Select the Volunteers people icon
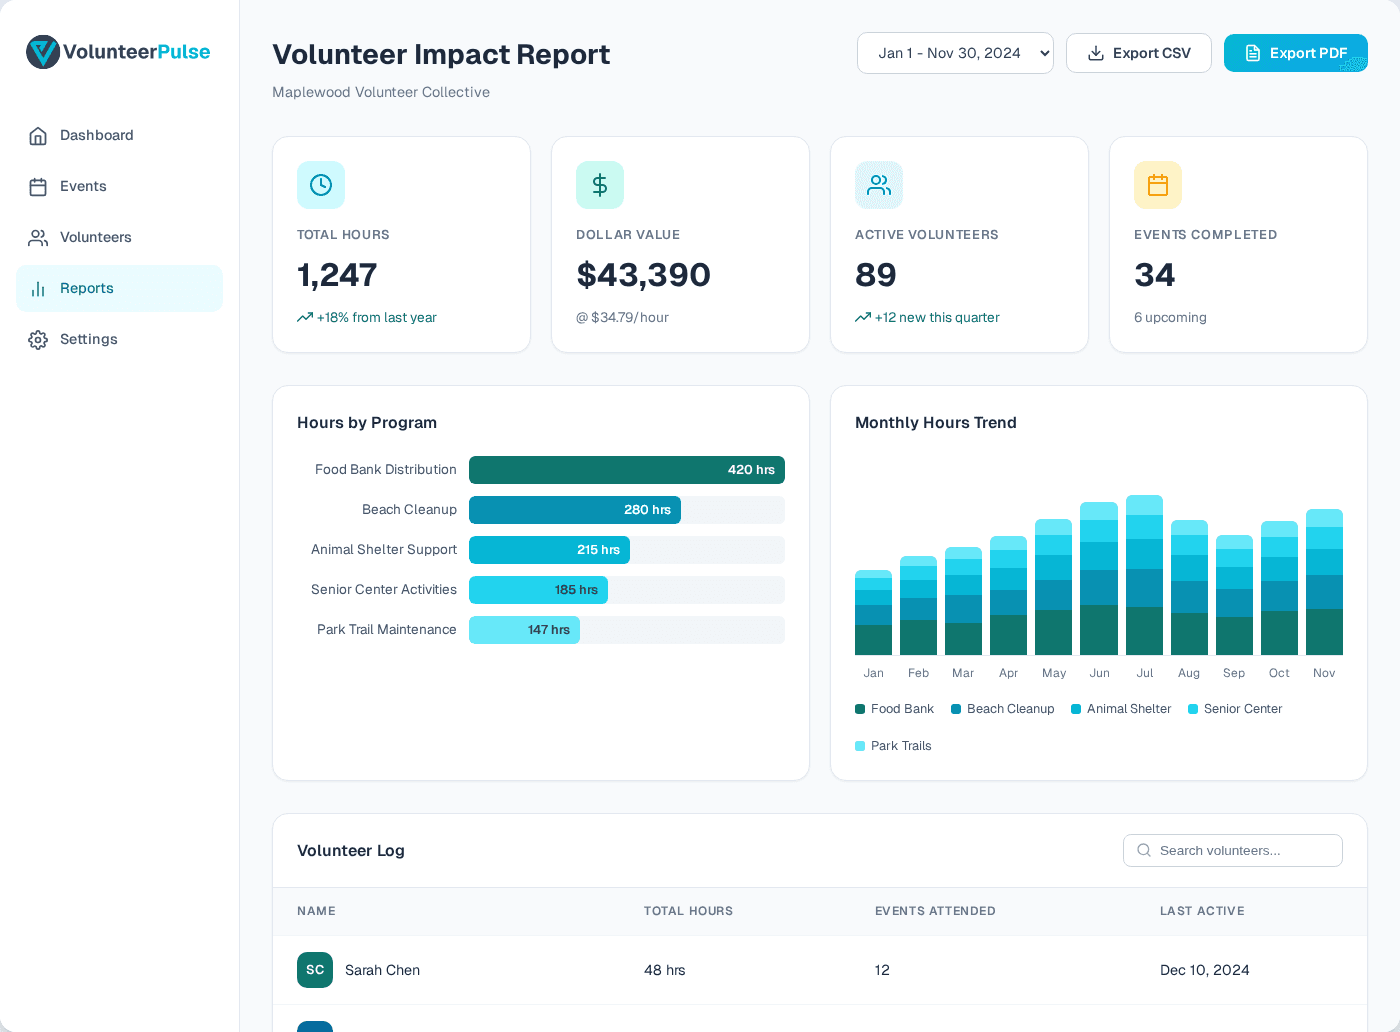Viewport: 1400px width, 1032px height. (38, 237)
